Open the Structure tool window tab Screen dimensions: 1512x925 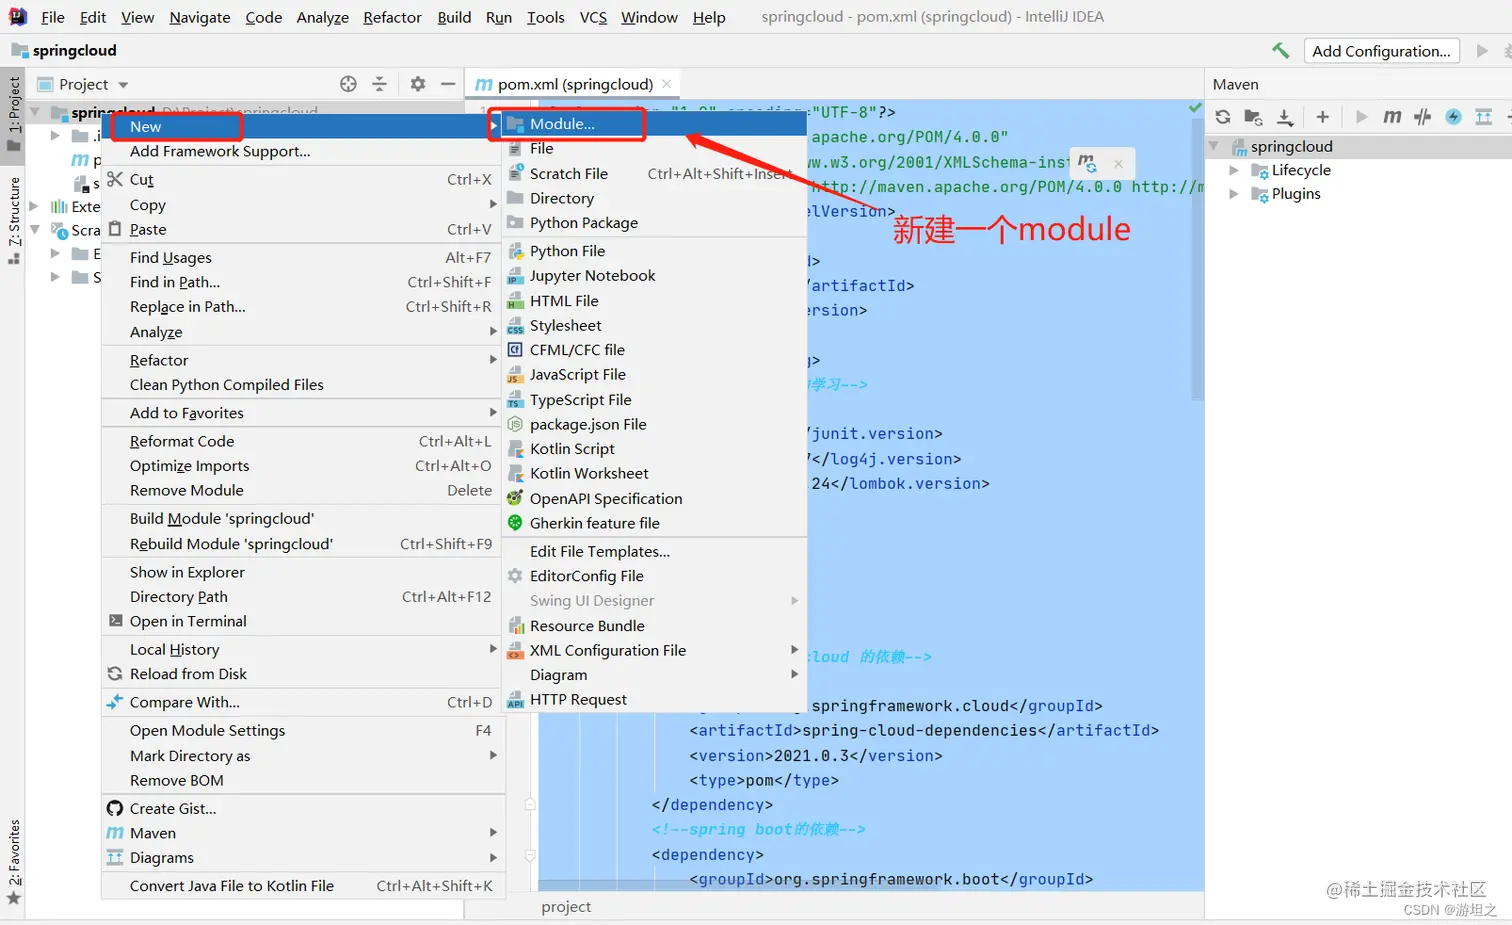click(14, 220)
